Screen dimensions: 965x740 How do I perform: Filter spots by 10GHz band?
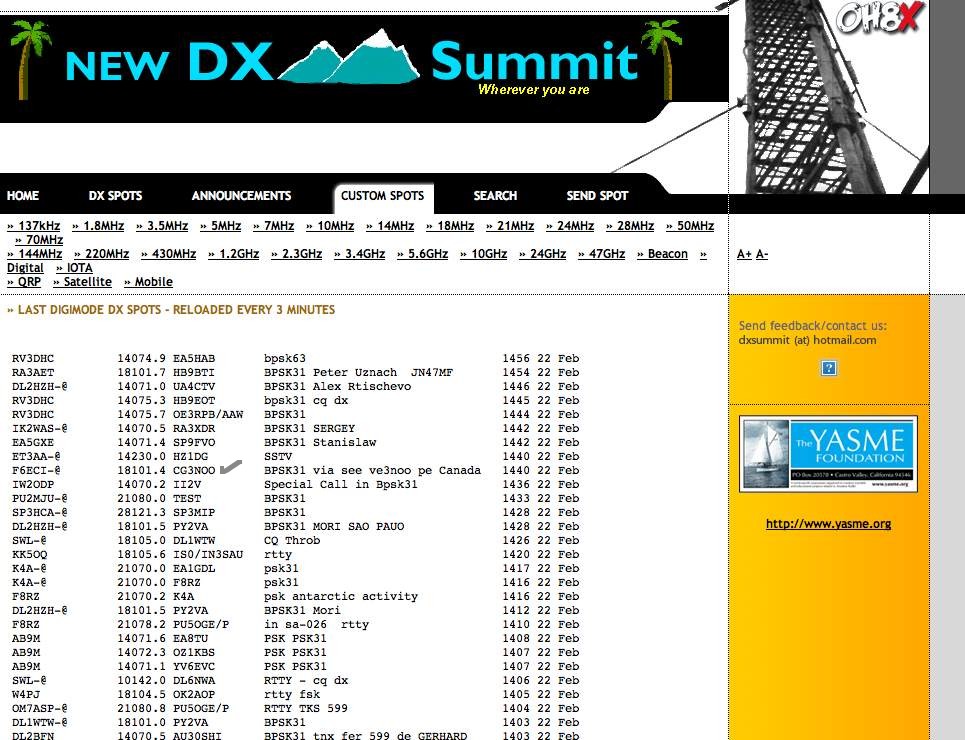(484, 254)
